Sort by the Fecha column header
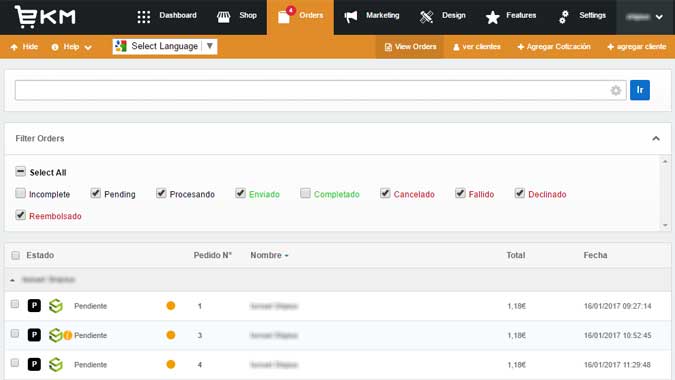Viewport: 675px width, 380px height. pos(595,255)
